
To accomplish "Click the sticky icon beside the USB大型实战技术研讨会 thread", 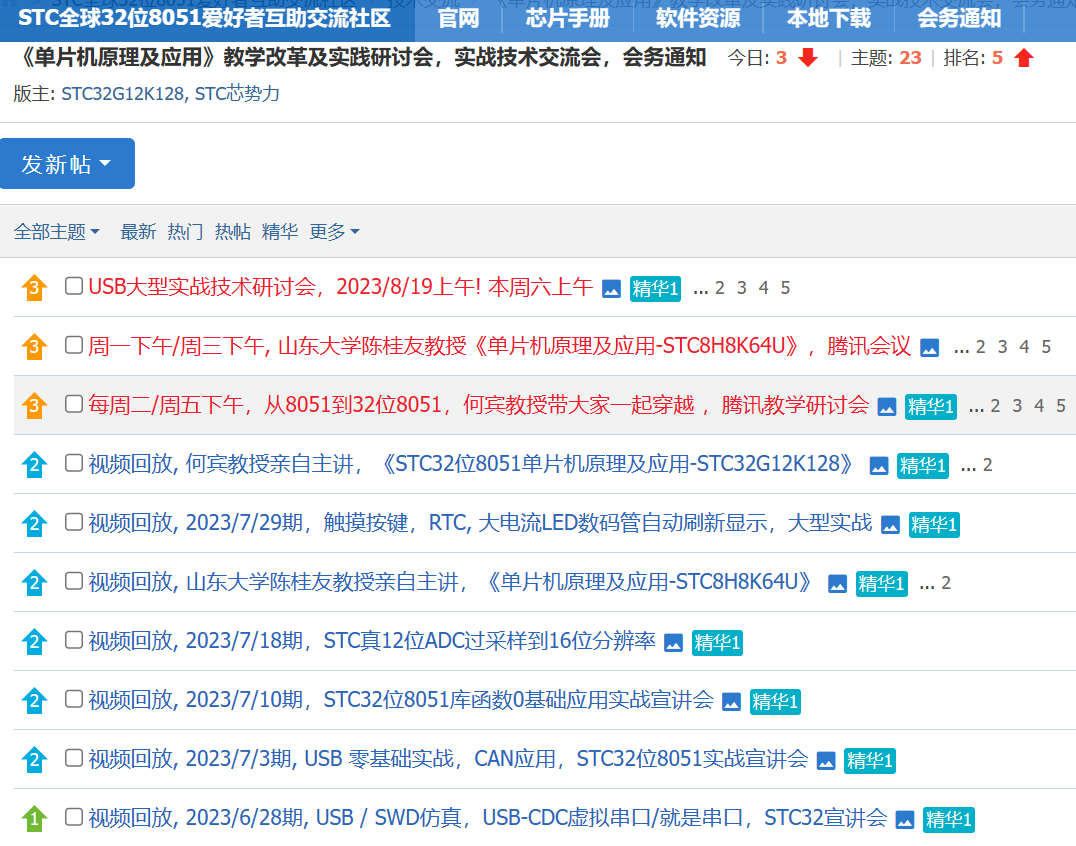I will (34, 287).
